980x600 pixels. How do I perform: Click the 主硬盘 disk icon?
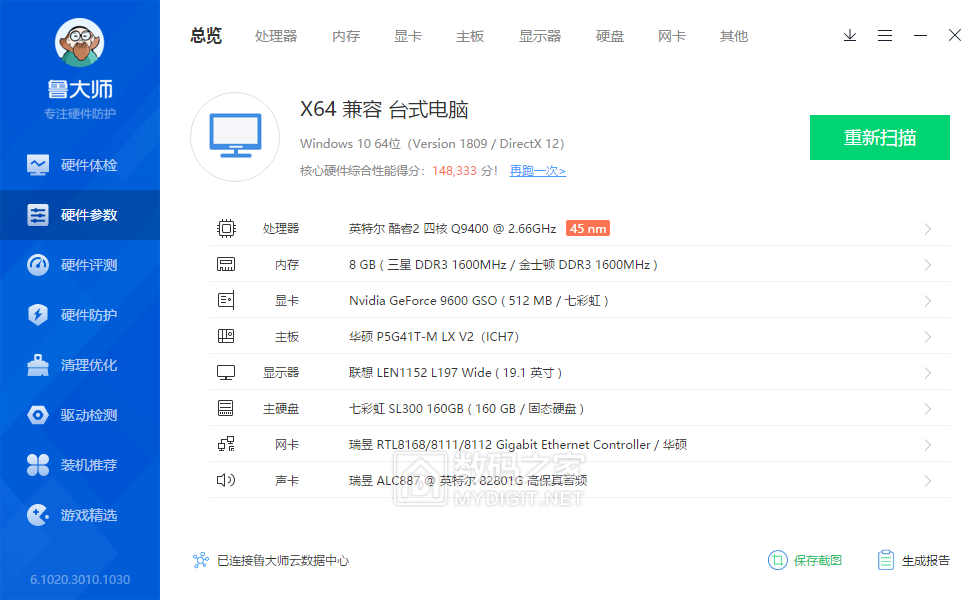[226, 408]
